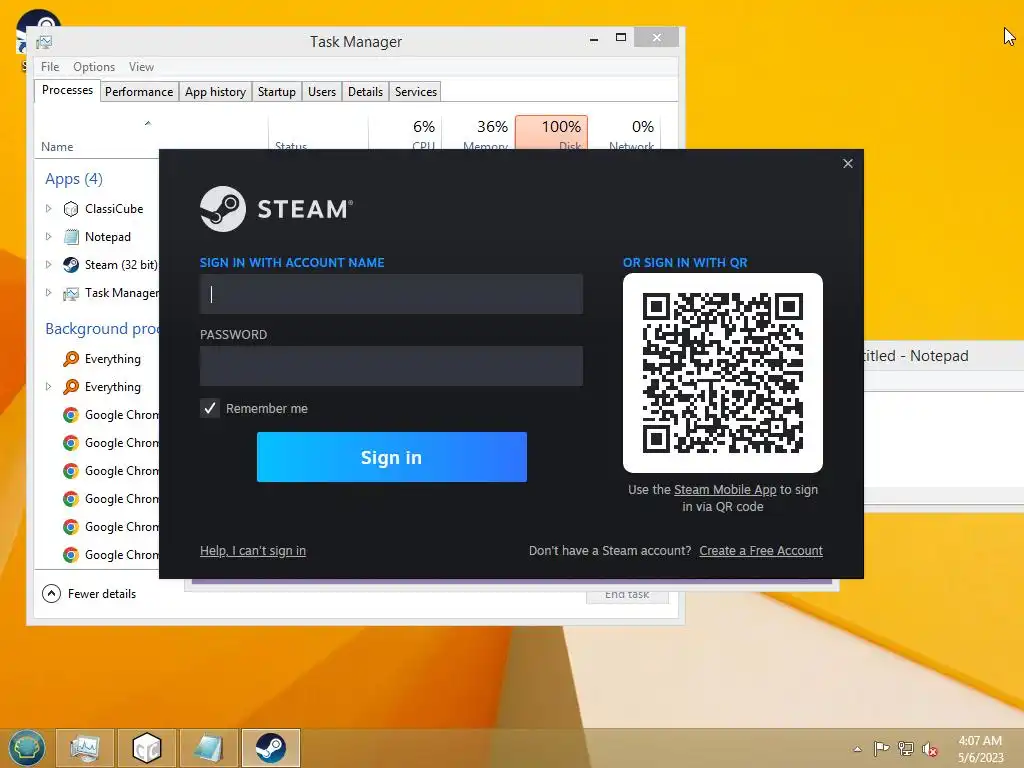Open network tray icon
This screenshot has width=1024, height=768.
[x=905, y=748]
